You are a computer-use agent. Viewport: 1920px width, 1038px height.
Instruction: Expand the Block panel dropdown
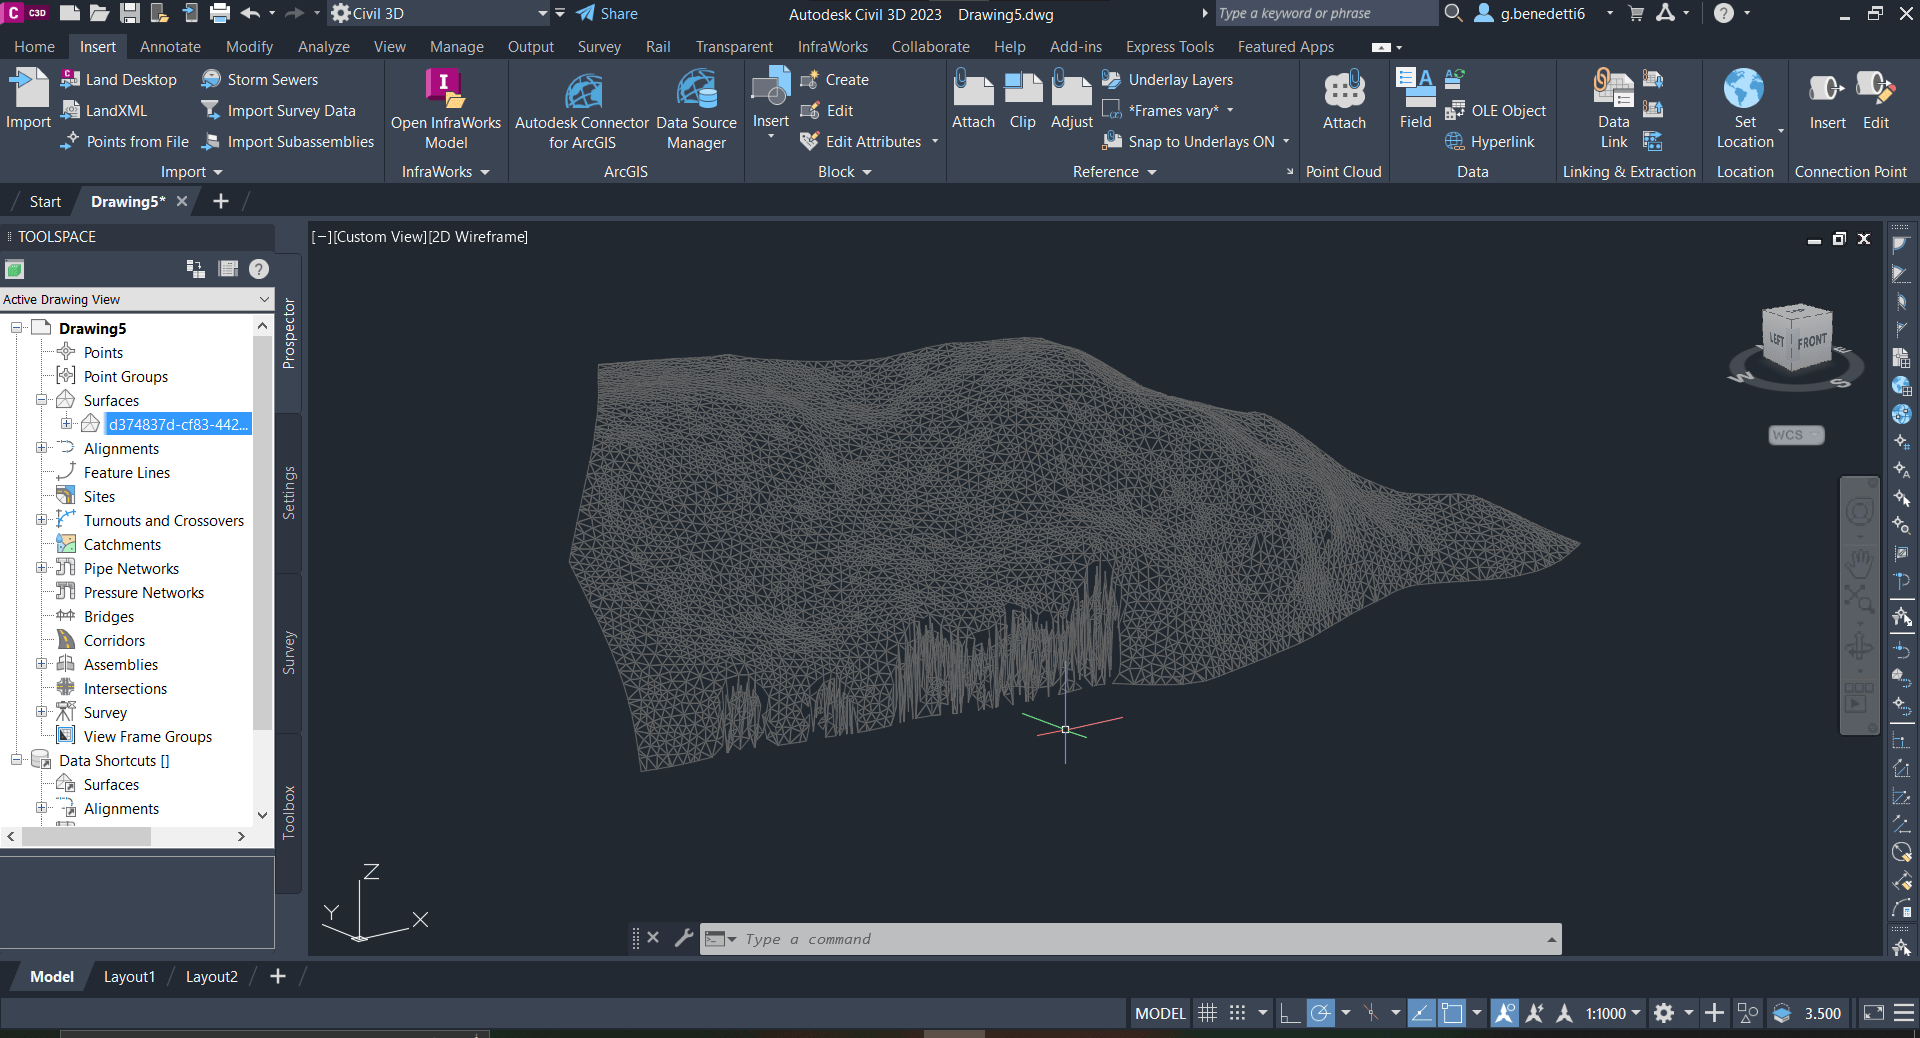(x=866, y=171)
